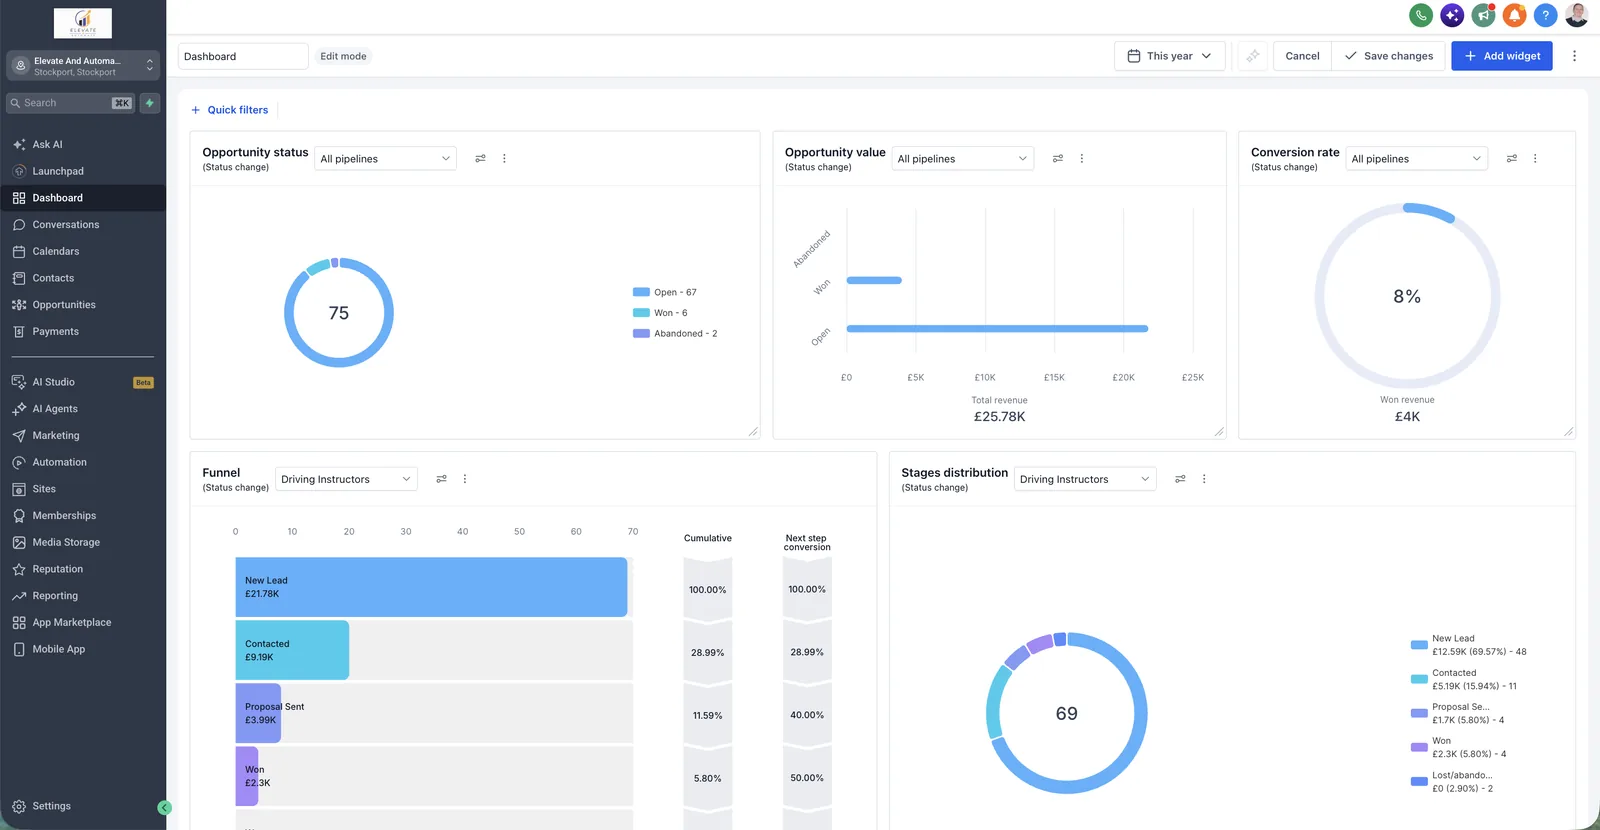1600x830 pixels.
Task: Open more options for Funnel widget
Action: click(x=465, y=479)
